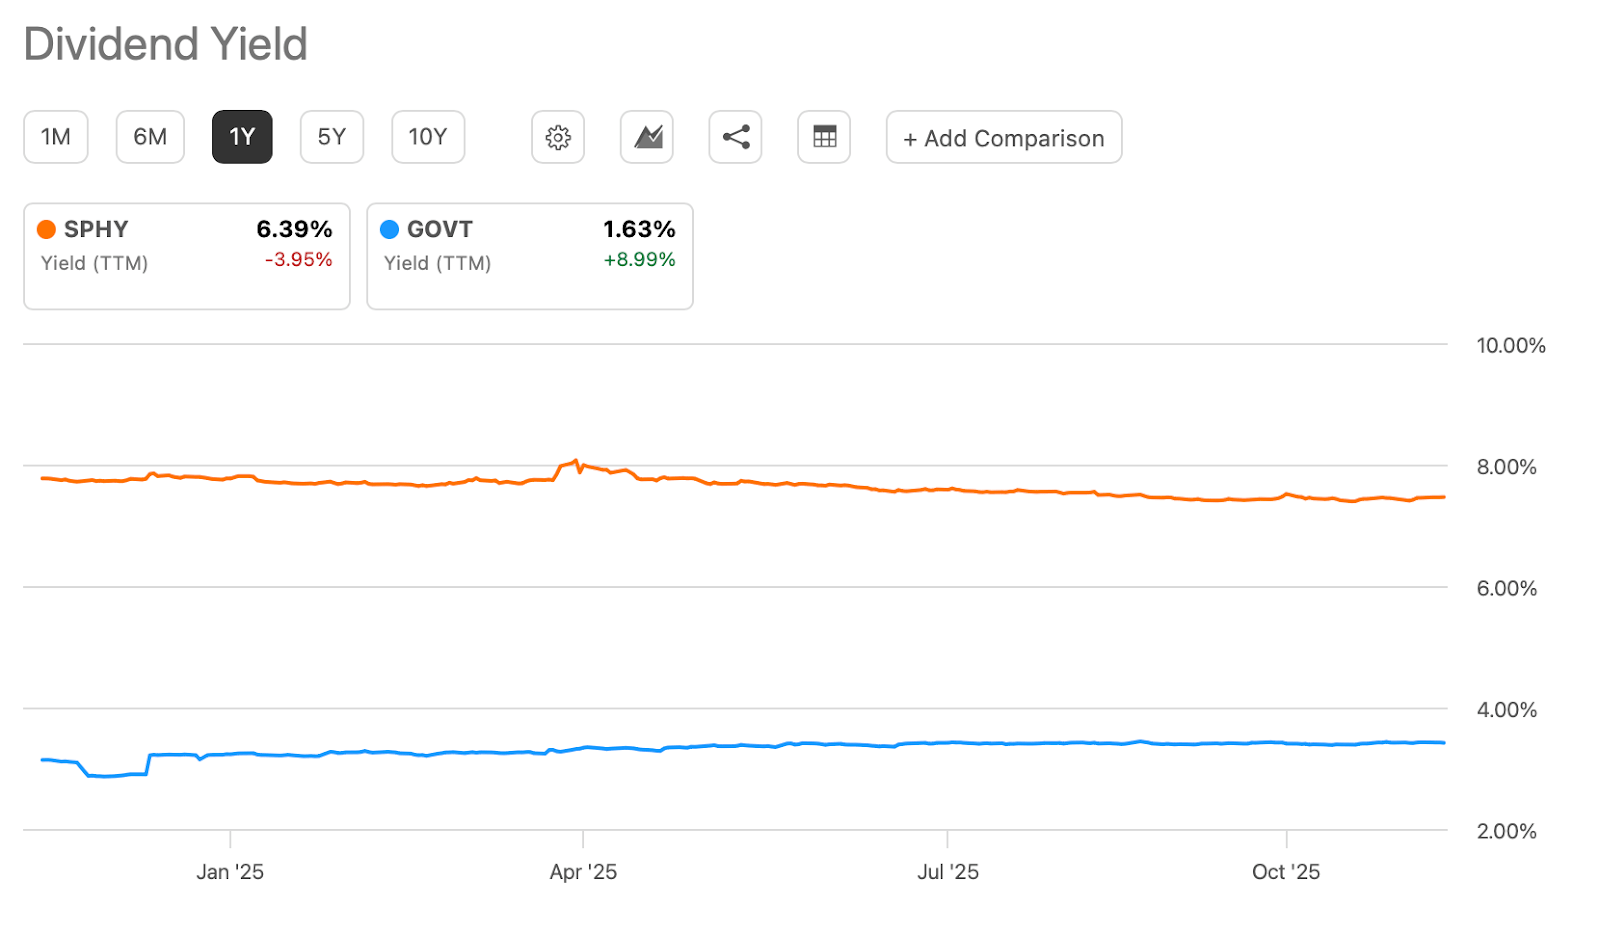The image size is (1600, 935).
Task: Click the 8.00% y-axis label
Action: (1506, 467)
